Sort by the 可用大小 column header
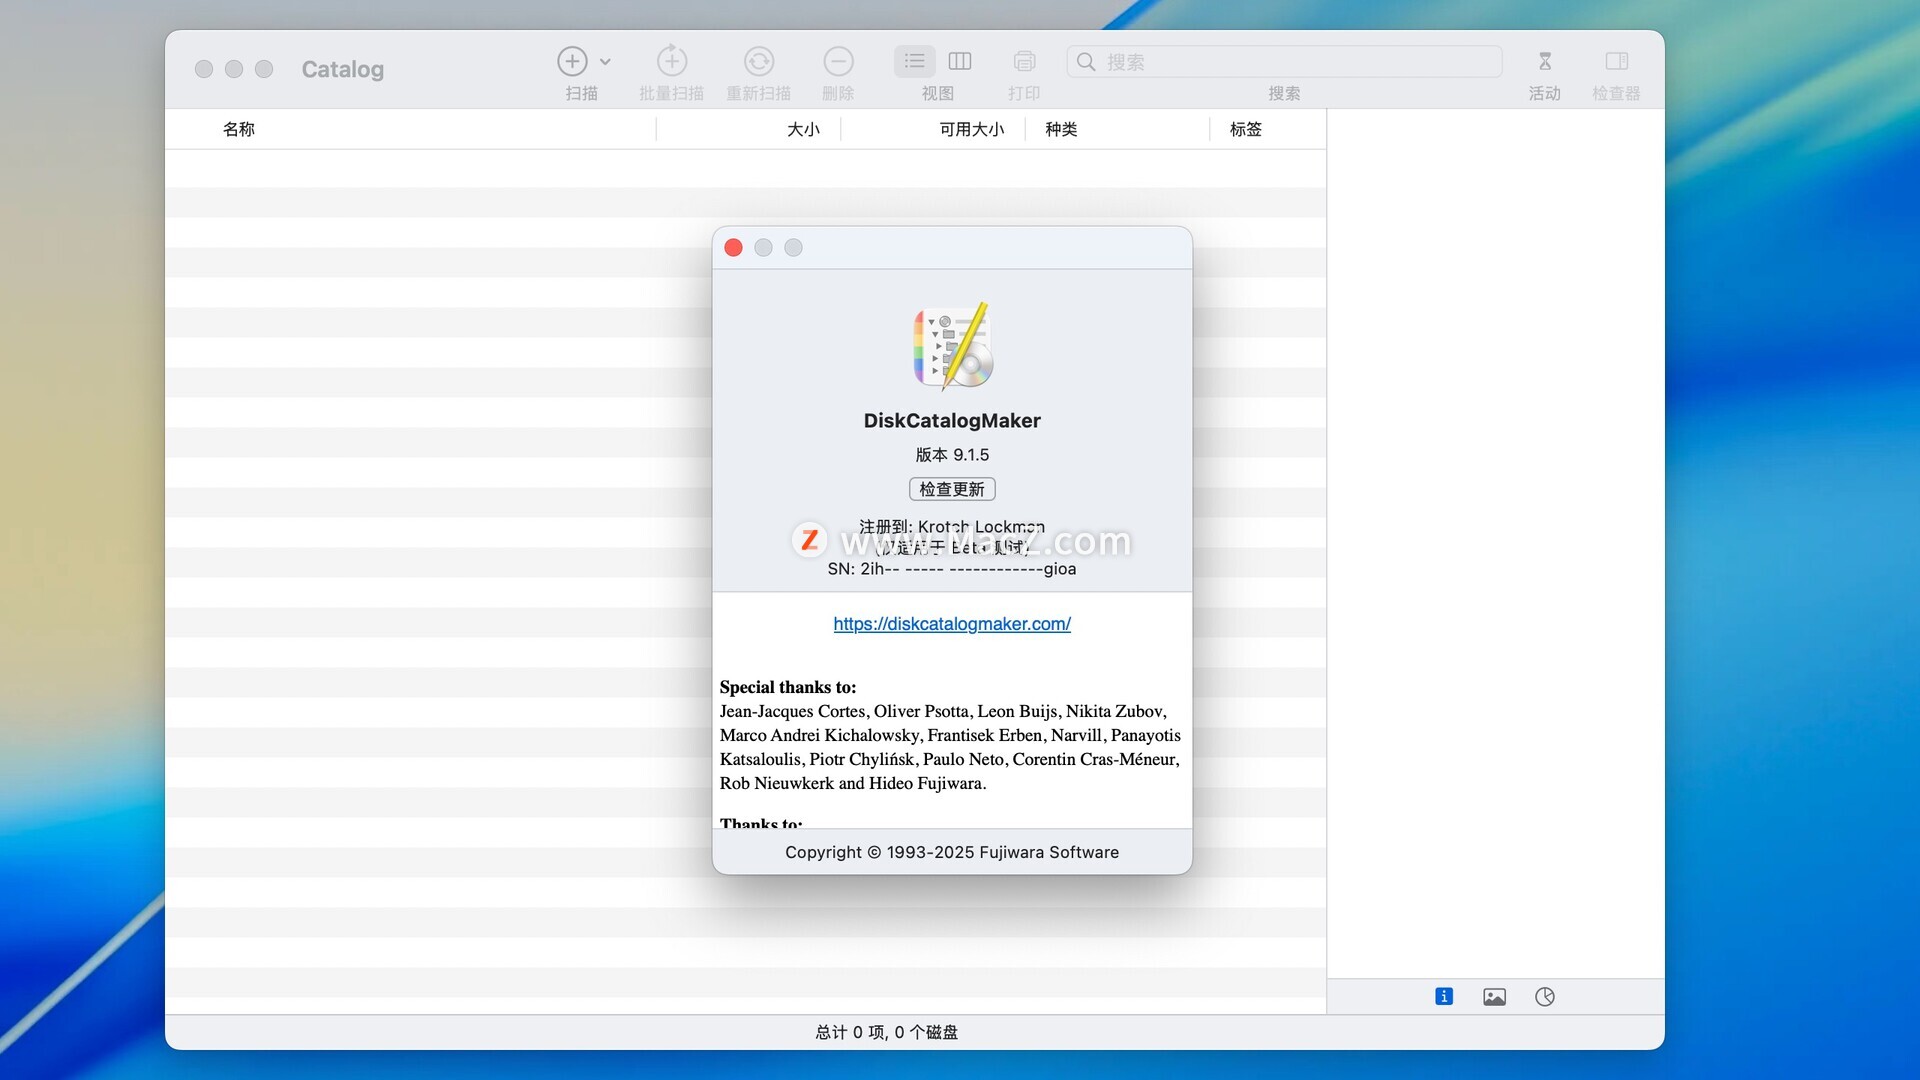 click(x=972, y=129)
